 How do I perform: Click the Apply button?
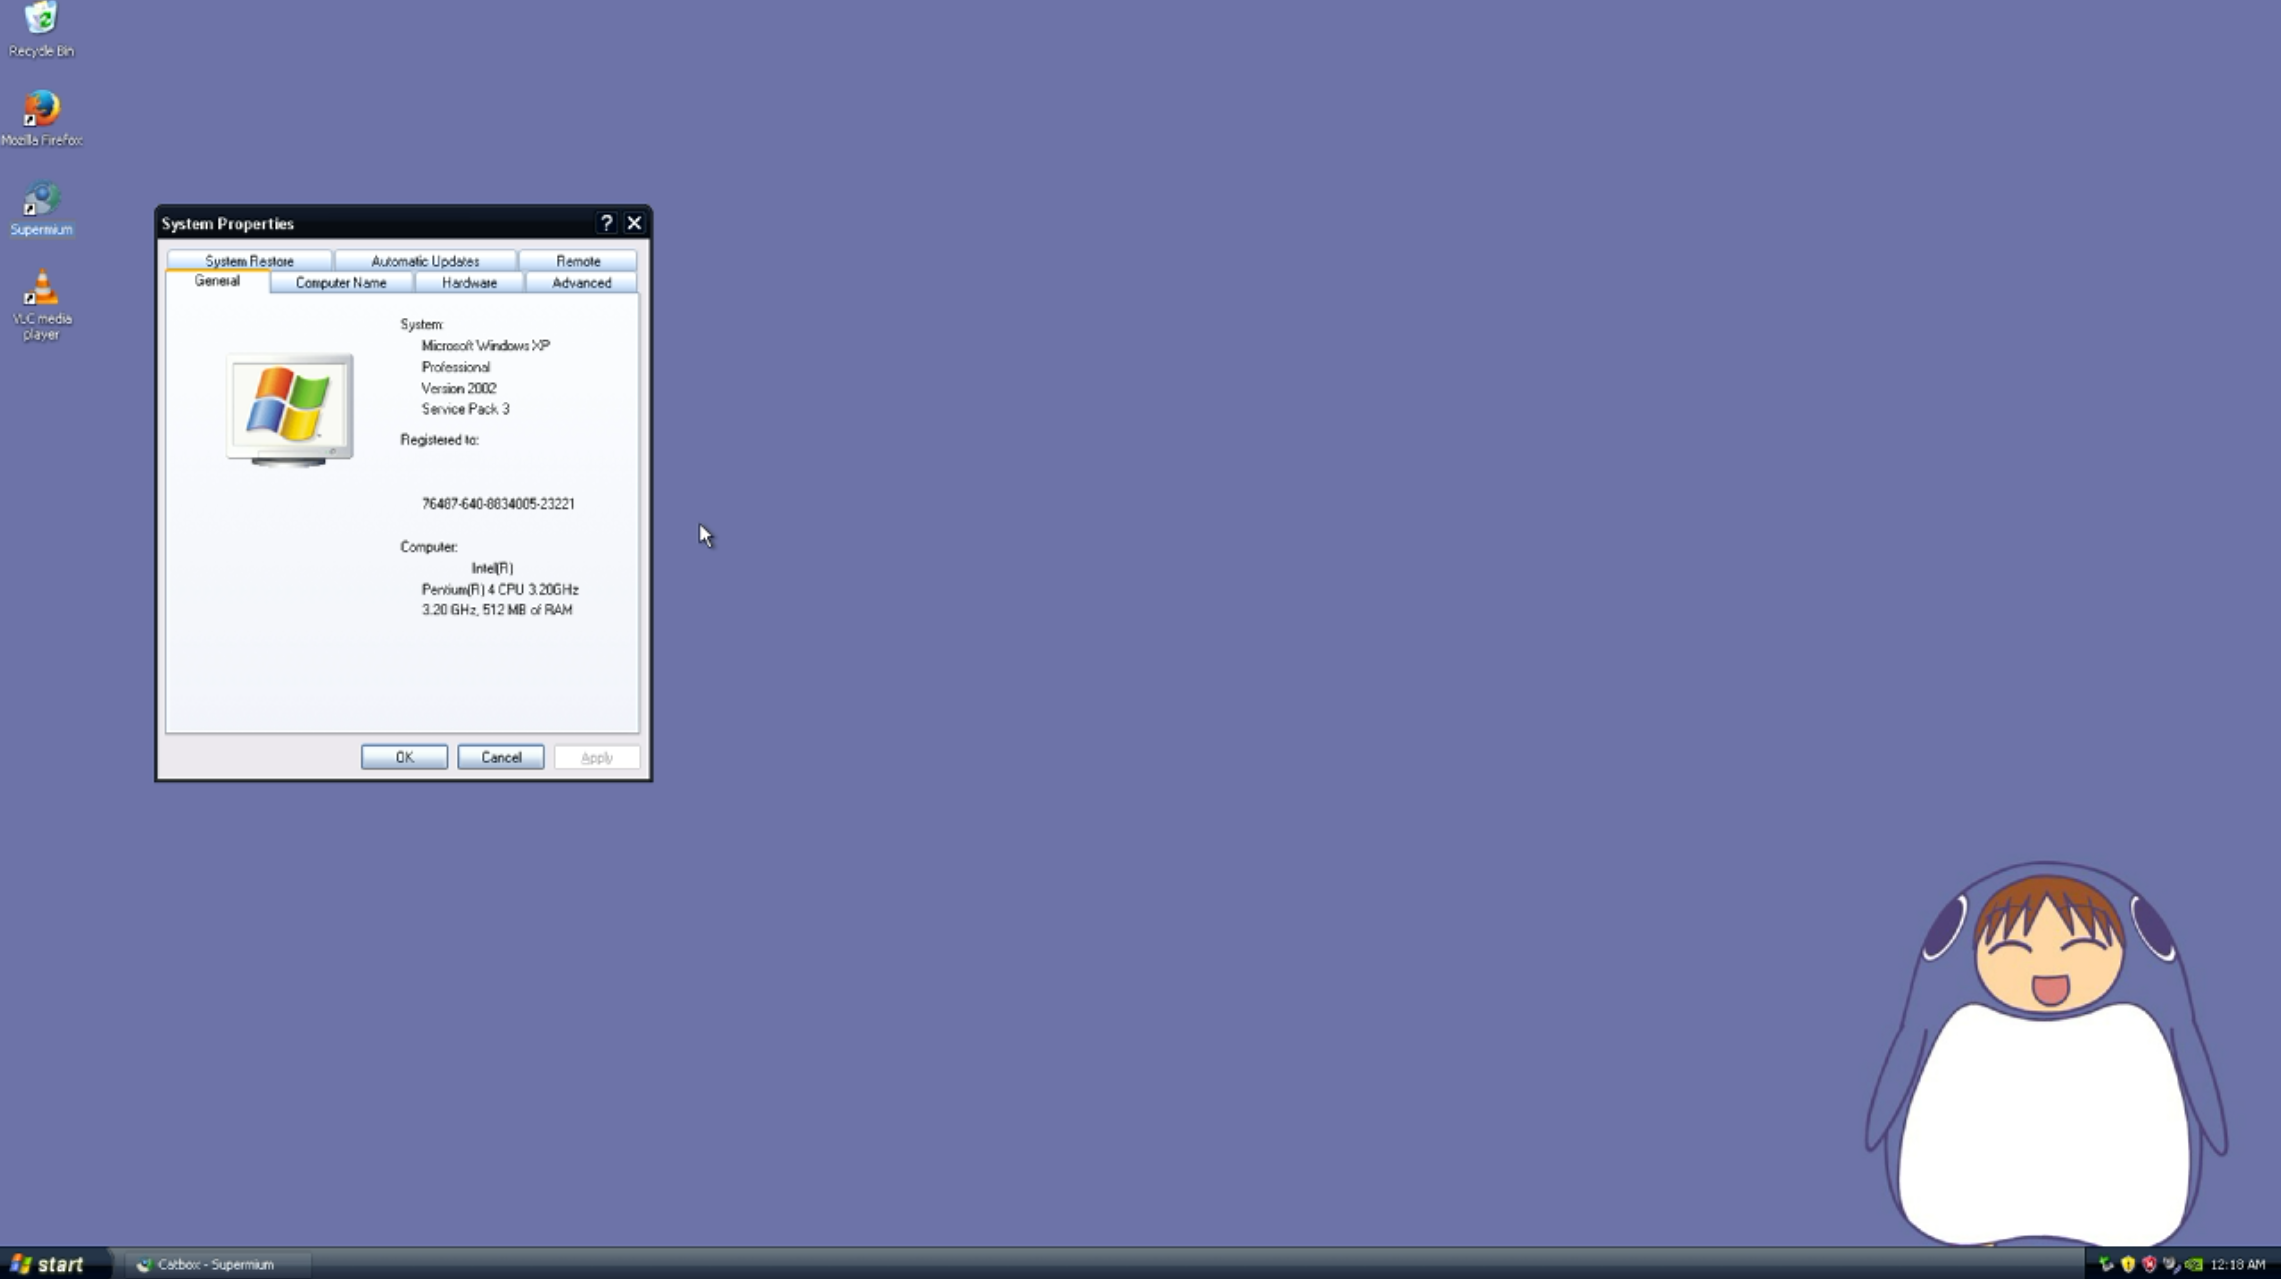pyautogui.click(x=597, y=757)
